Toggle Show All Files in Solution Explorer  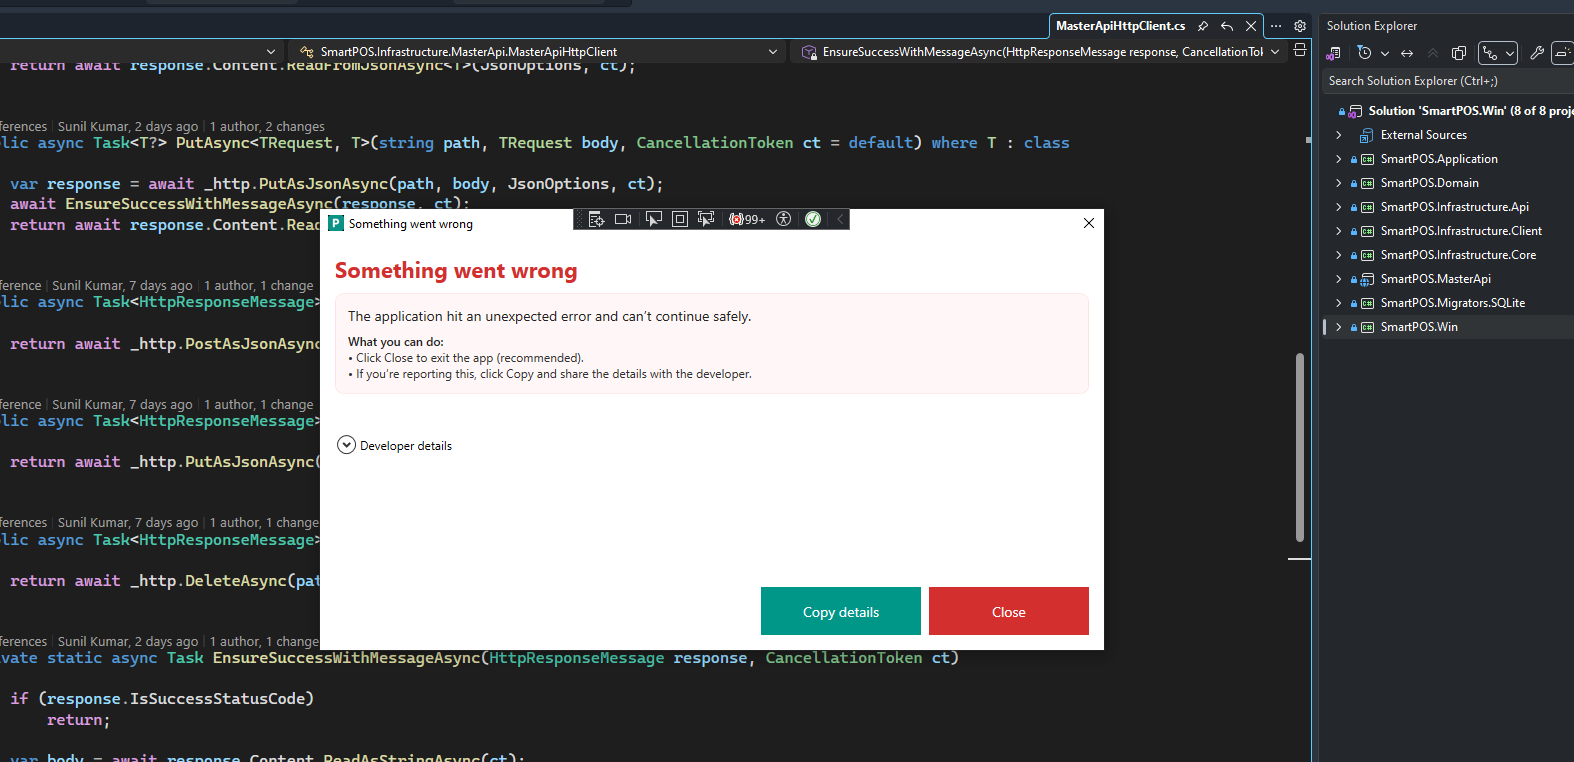tap(1459, 53)
